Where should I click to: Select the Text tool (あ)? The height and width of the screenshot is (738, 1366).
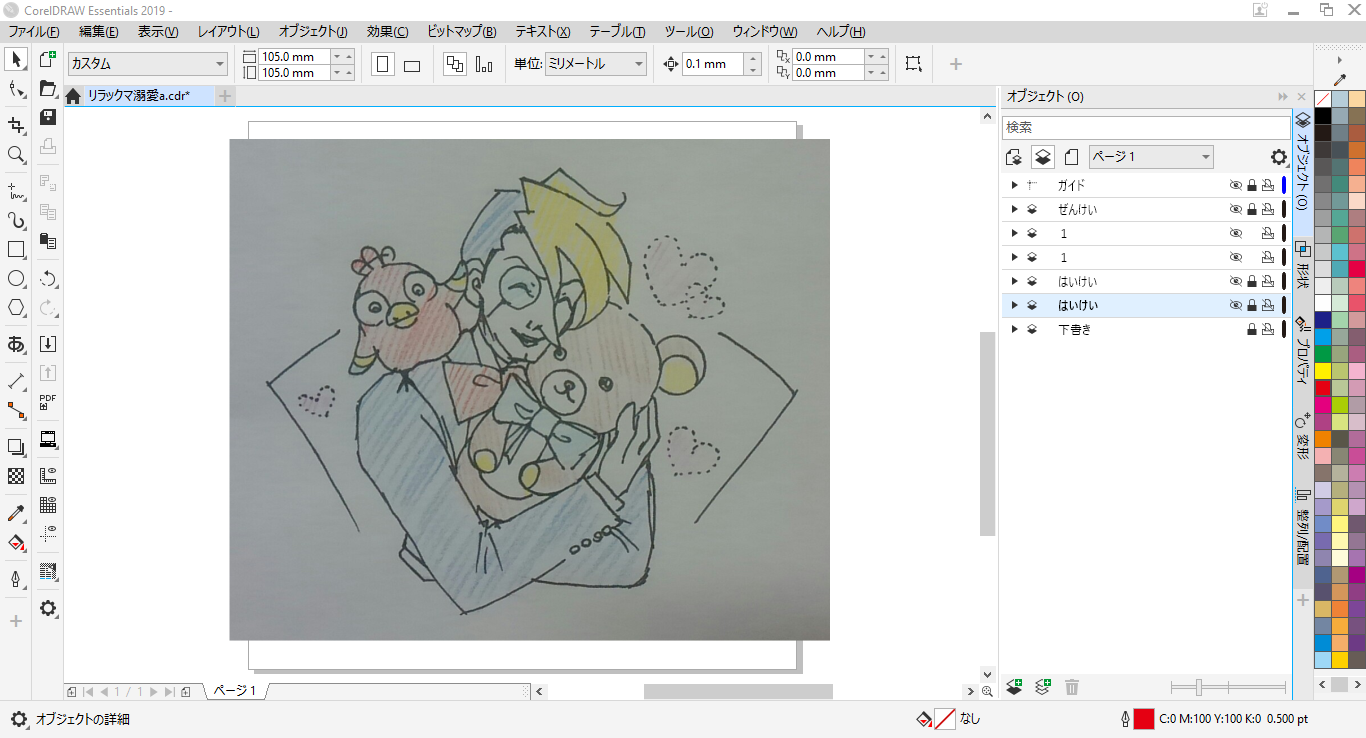coord(16,345)
